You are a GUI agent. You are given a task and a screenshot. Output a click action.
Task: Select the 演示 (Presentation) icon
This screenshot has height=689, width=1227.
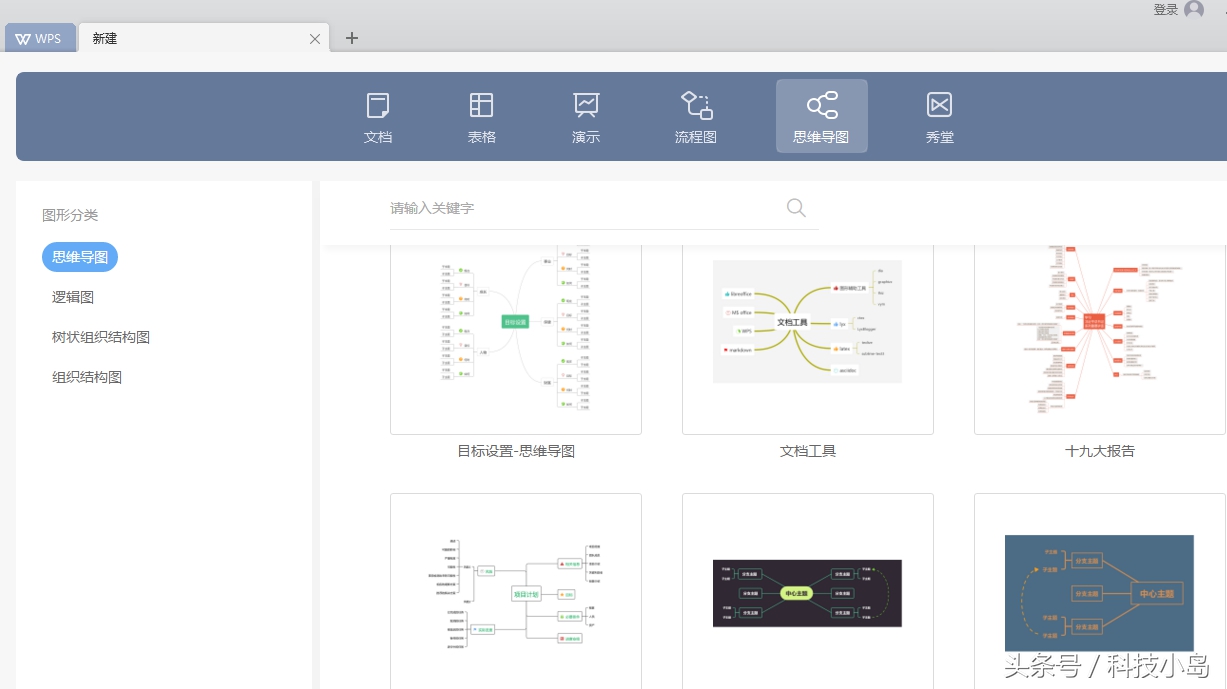pyautogui.click(x=586, y=115)
